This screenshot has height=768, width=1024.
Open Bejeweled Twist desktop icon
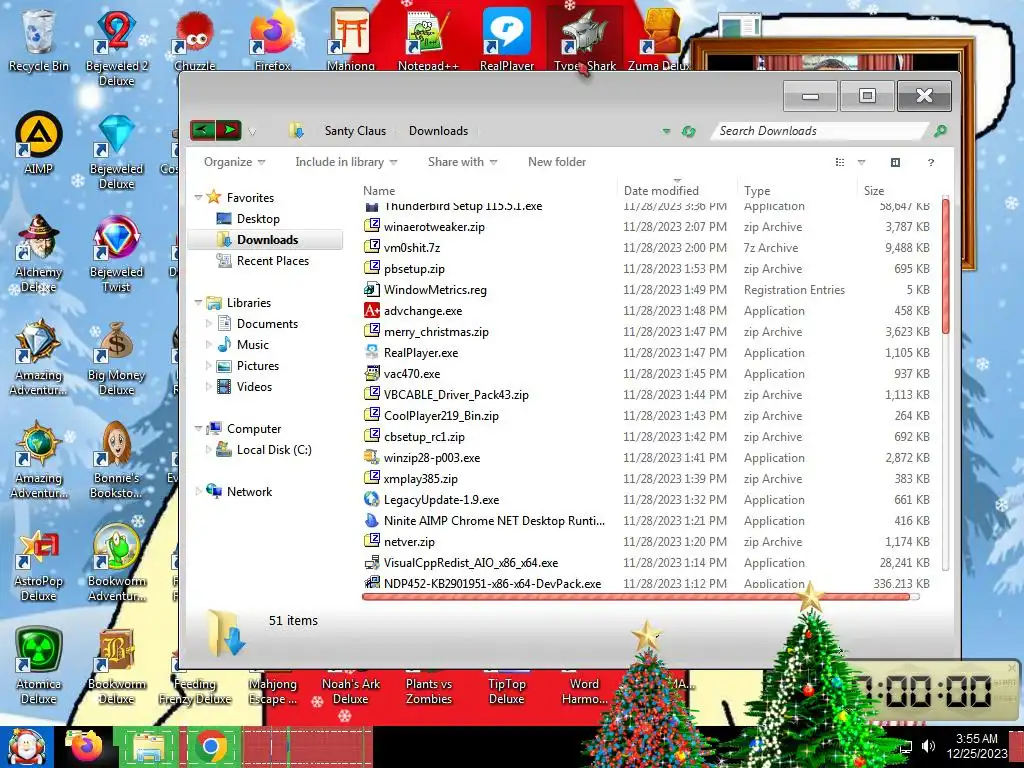(x=116, y=253)
